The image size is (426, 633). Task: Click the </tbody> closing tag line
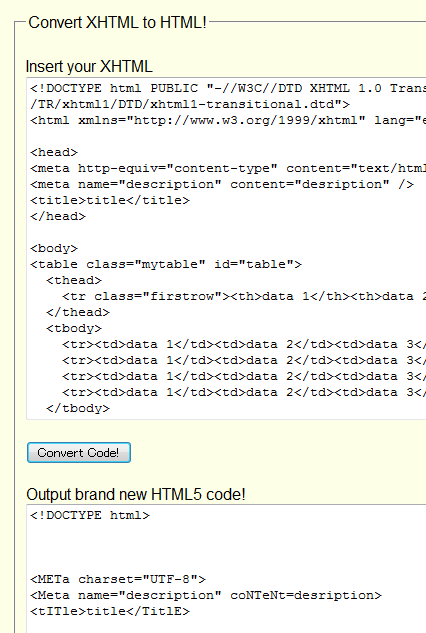point(78,408)
